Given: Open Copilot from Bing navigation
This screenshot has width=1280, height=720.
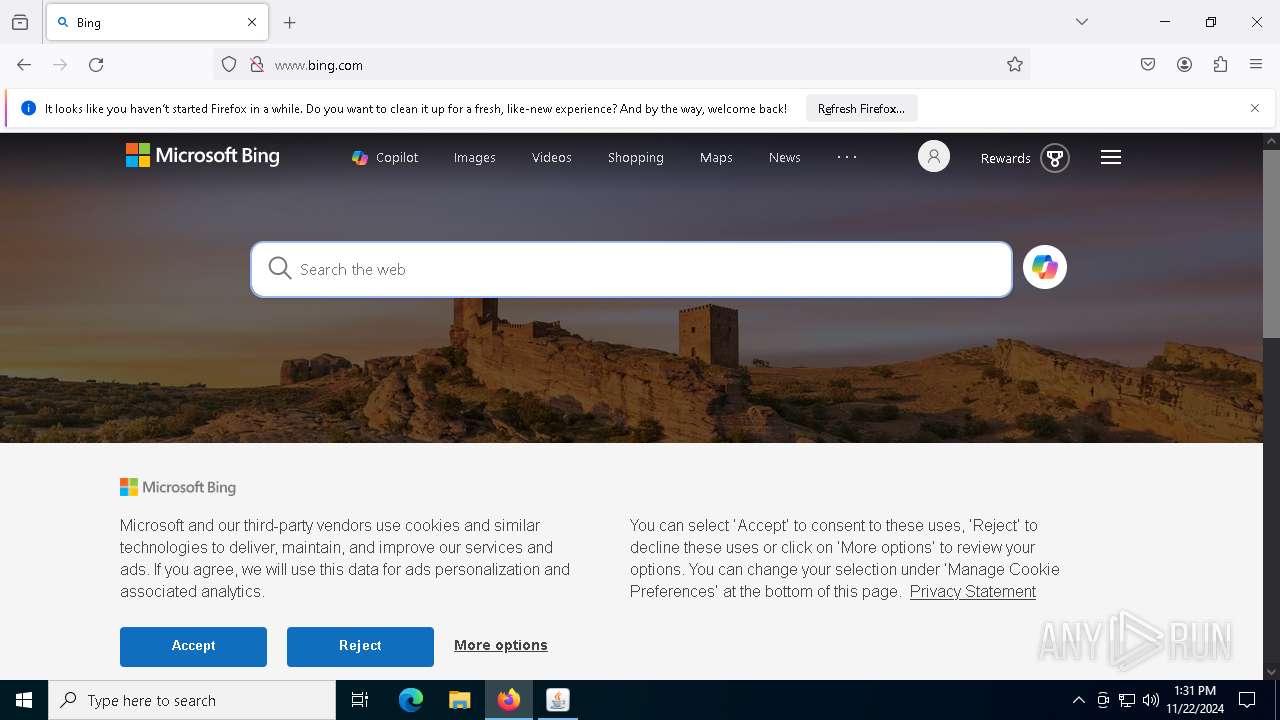Looking at the screenshot, I should [x=385, y=157].
